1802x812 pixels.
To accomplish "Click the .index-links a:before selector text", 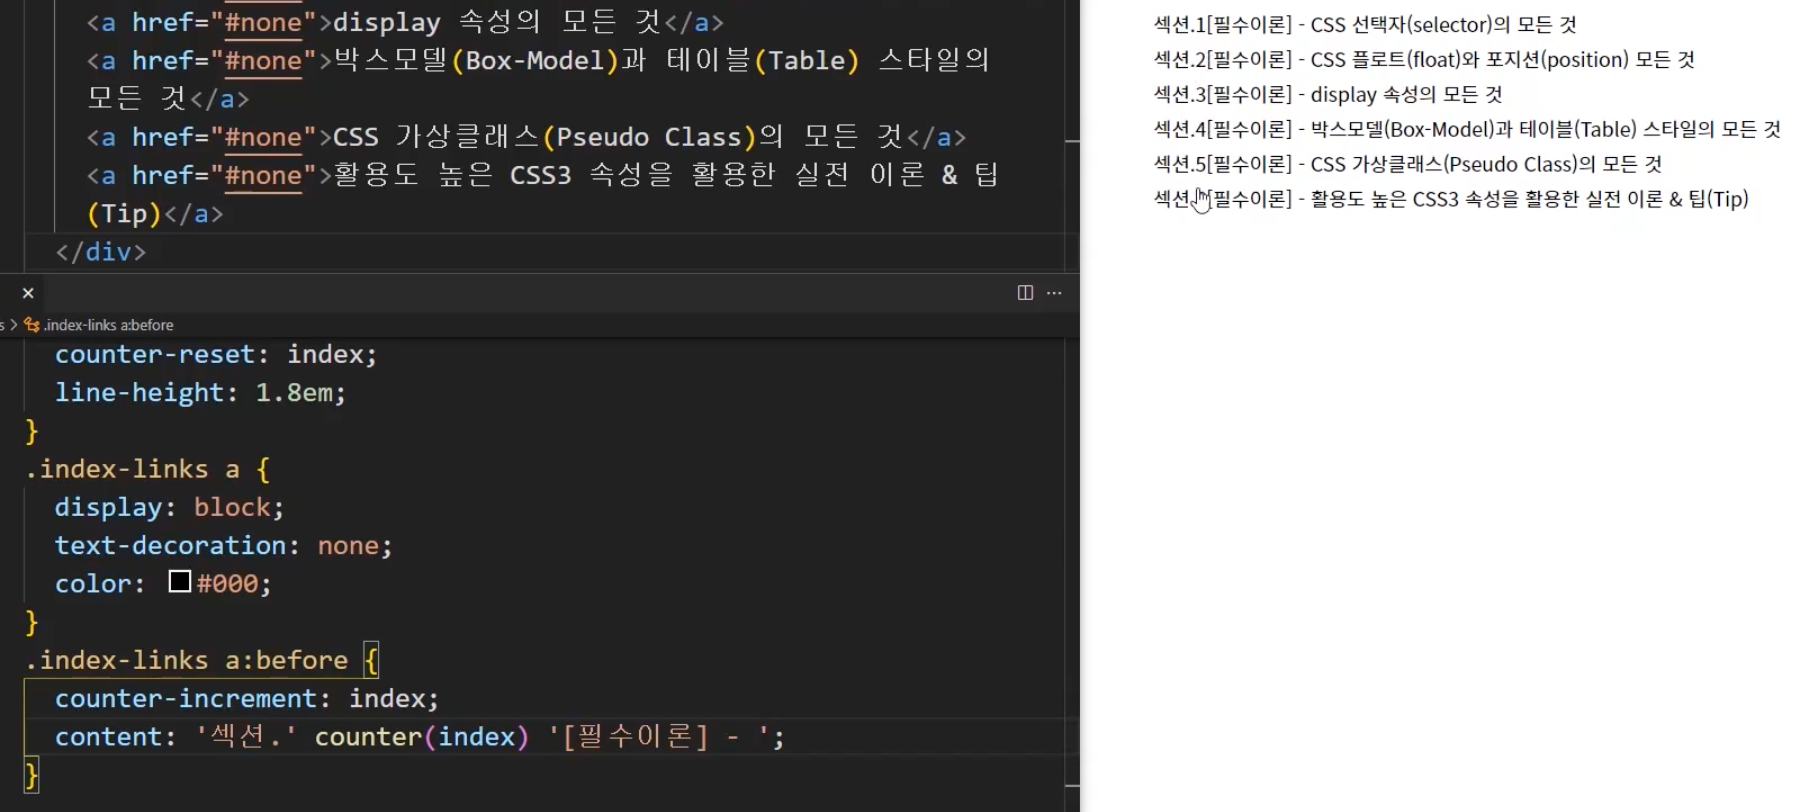I will (186, 660).
